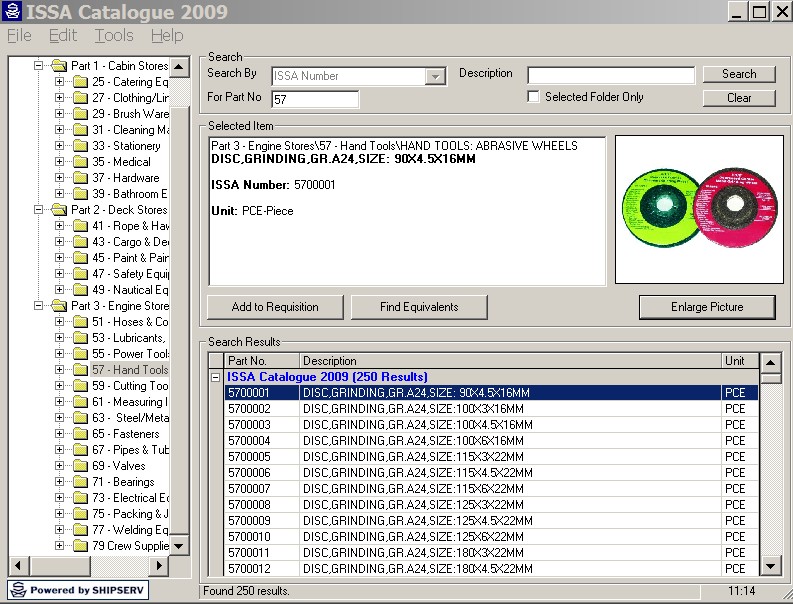
Task: Collapse ISSA Catalogue 2009 results group
Action: pyautogui.click(x=216, y=377)
